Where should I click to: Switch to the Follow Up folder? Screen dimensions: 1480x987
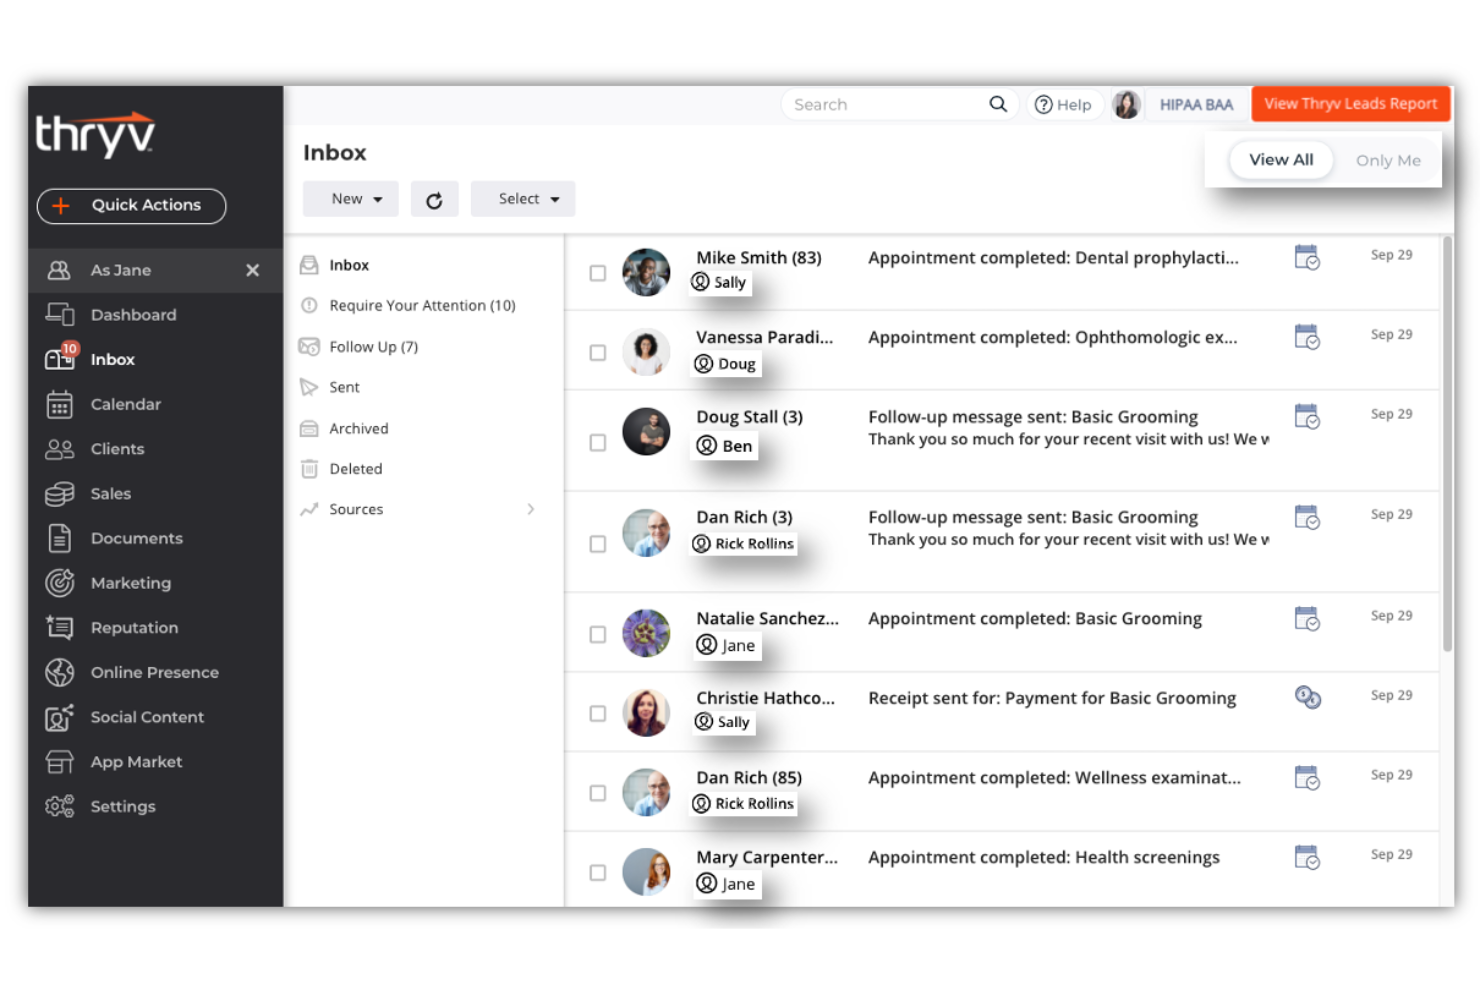point(372,346)
